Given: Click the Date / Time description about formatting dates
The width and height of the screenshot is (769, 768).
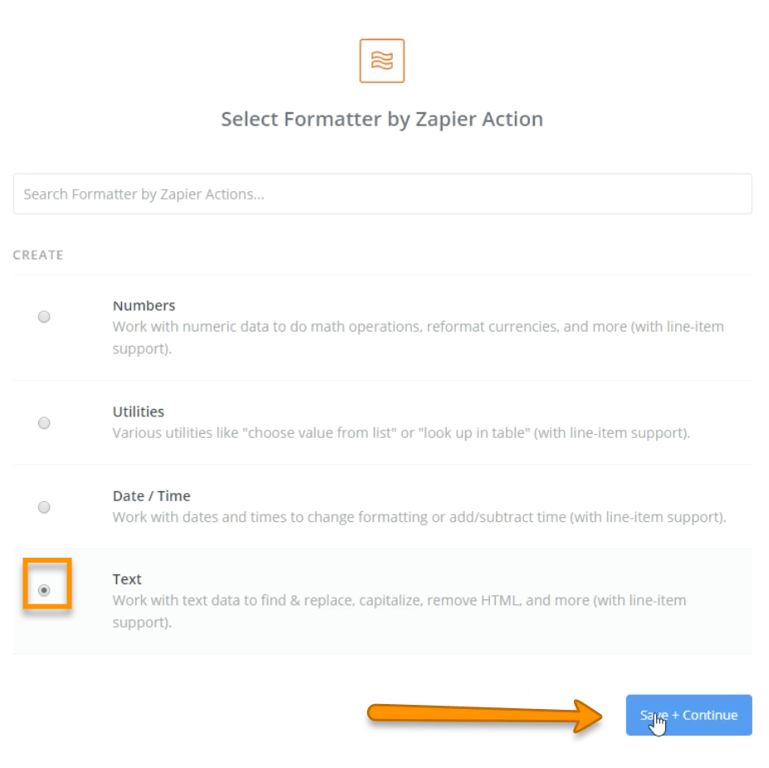Looking at the screenshot, I should tap(419, 517).
